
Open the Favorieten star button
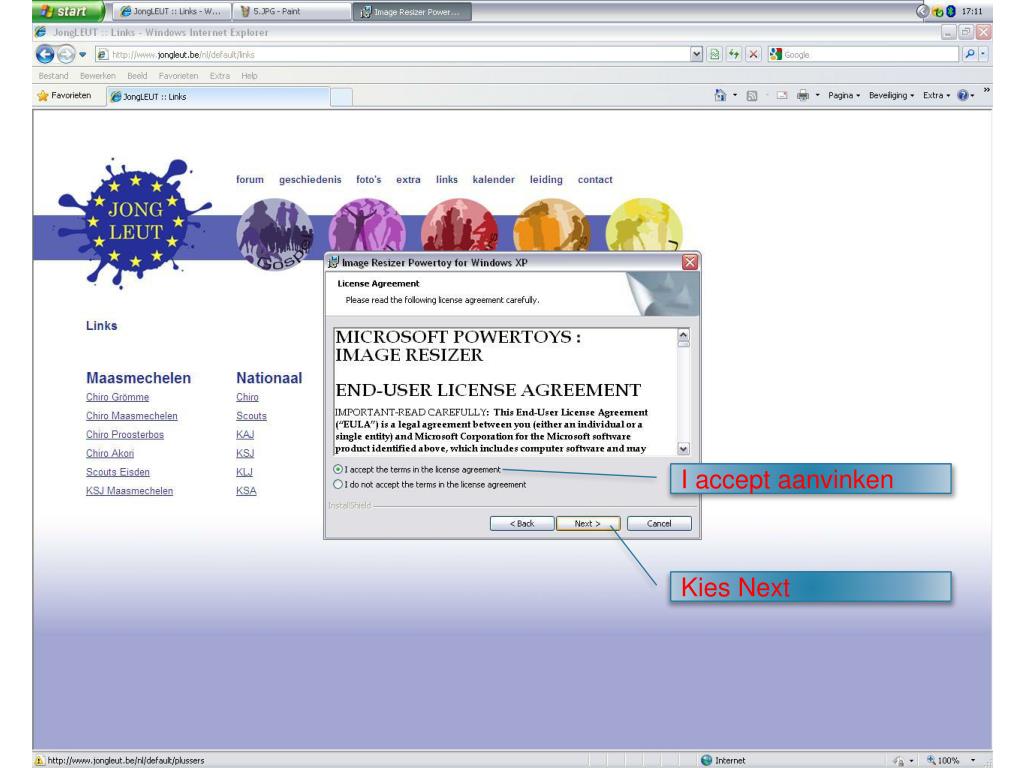click(64, 96)
